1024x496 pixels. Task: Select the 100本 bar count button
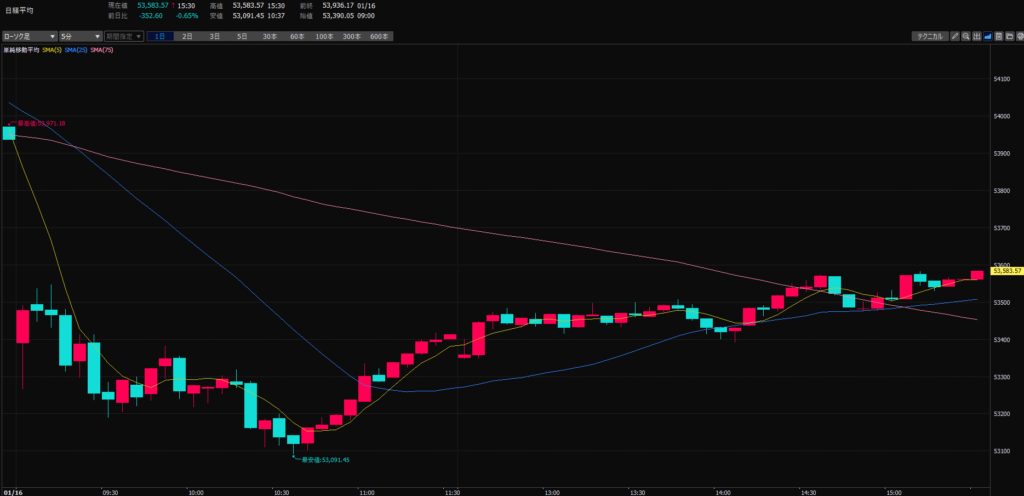pos(324,36)
